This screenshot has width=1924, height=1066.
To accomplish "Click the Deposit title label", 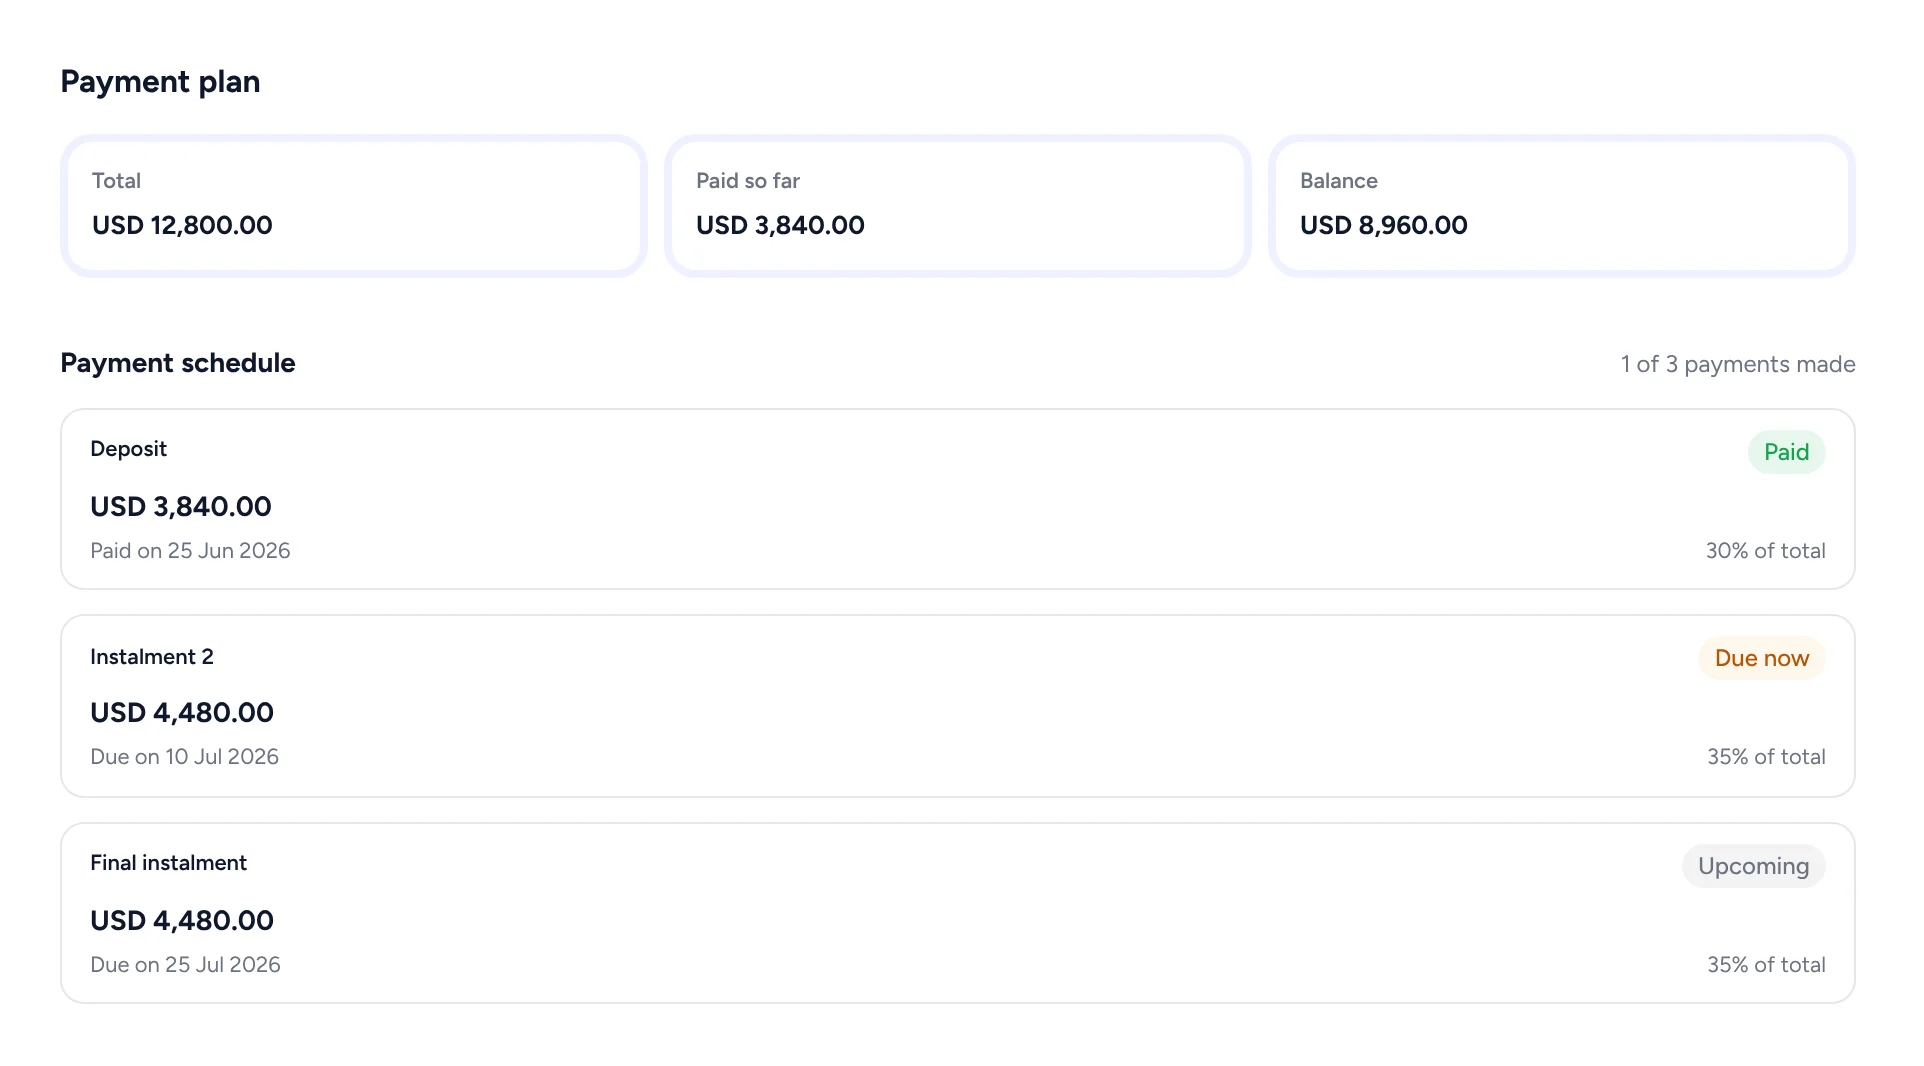I will click(128, 449).
